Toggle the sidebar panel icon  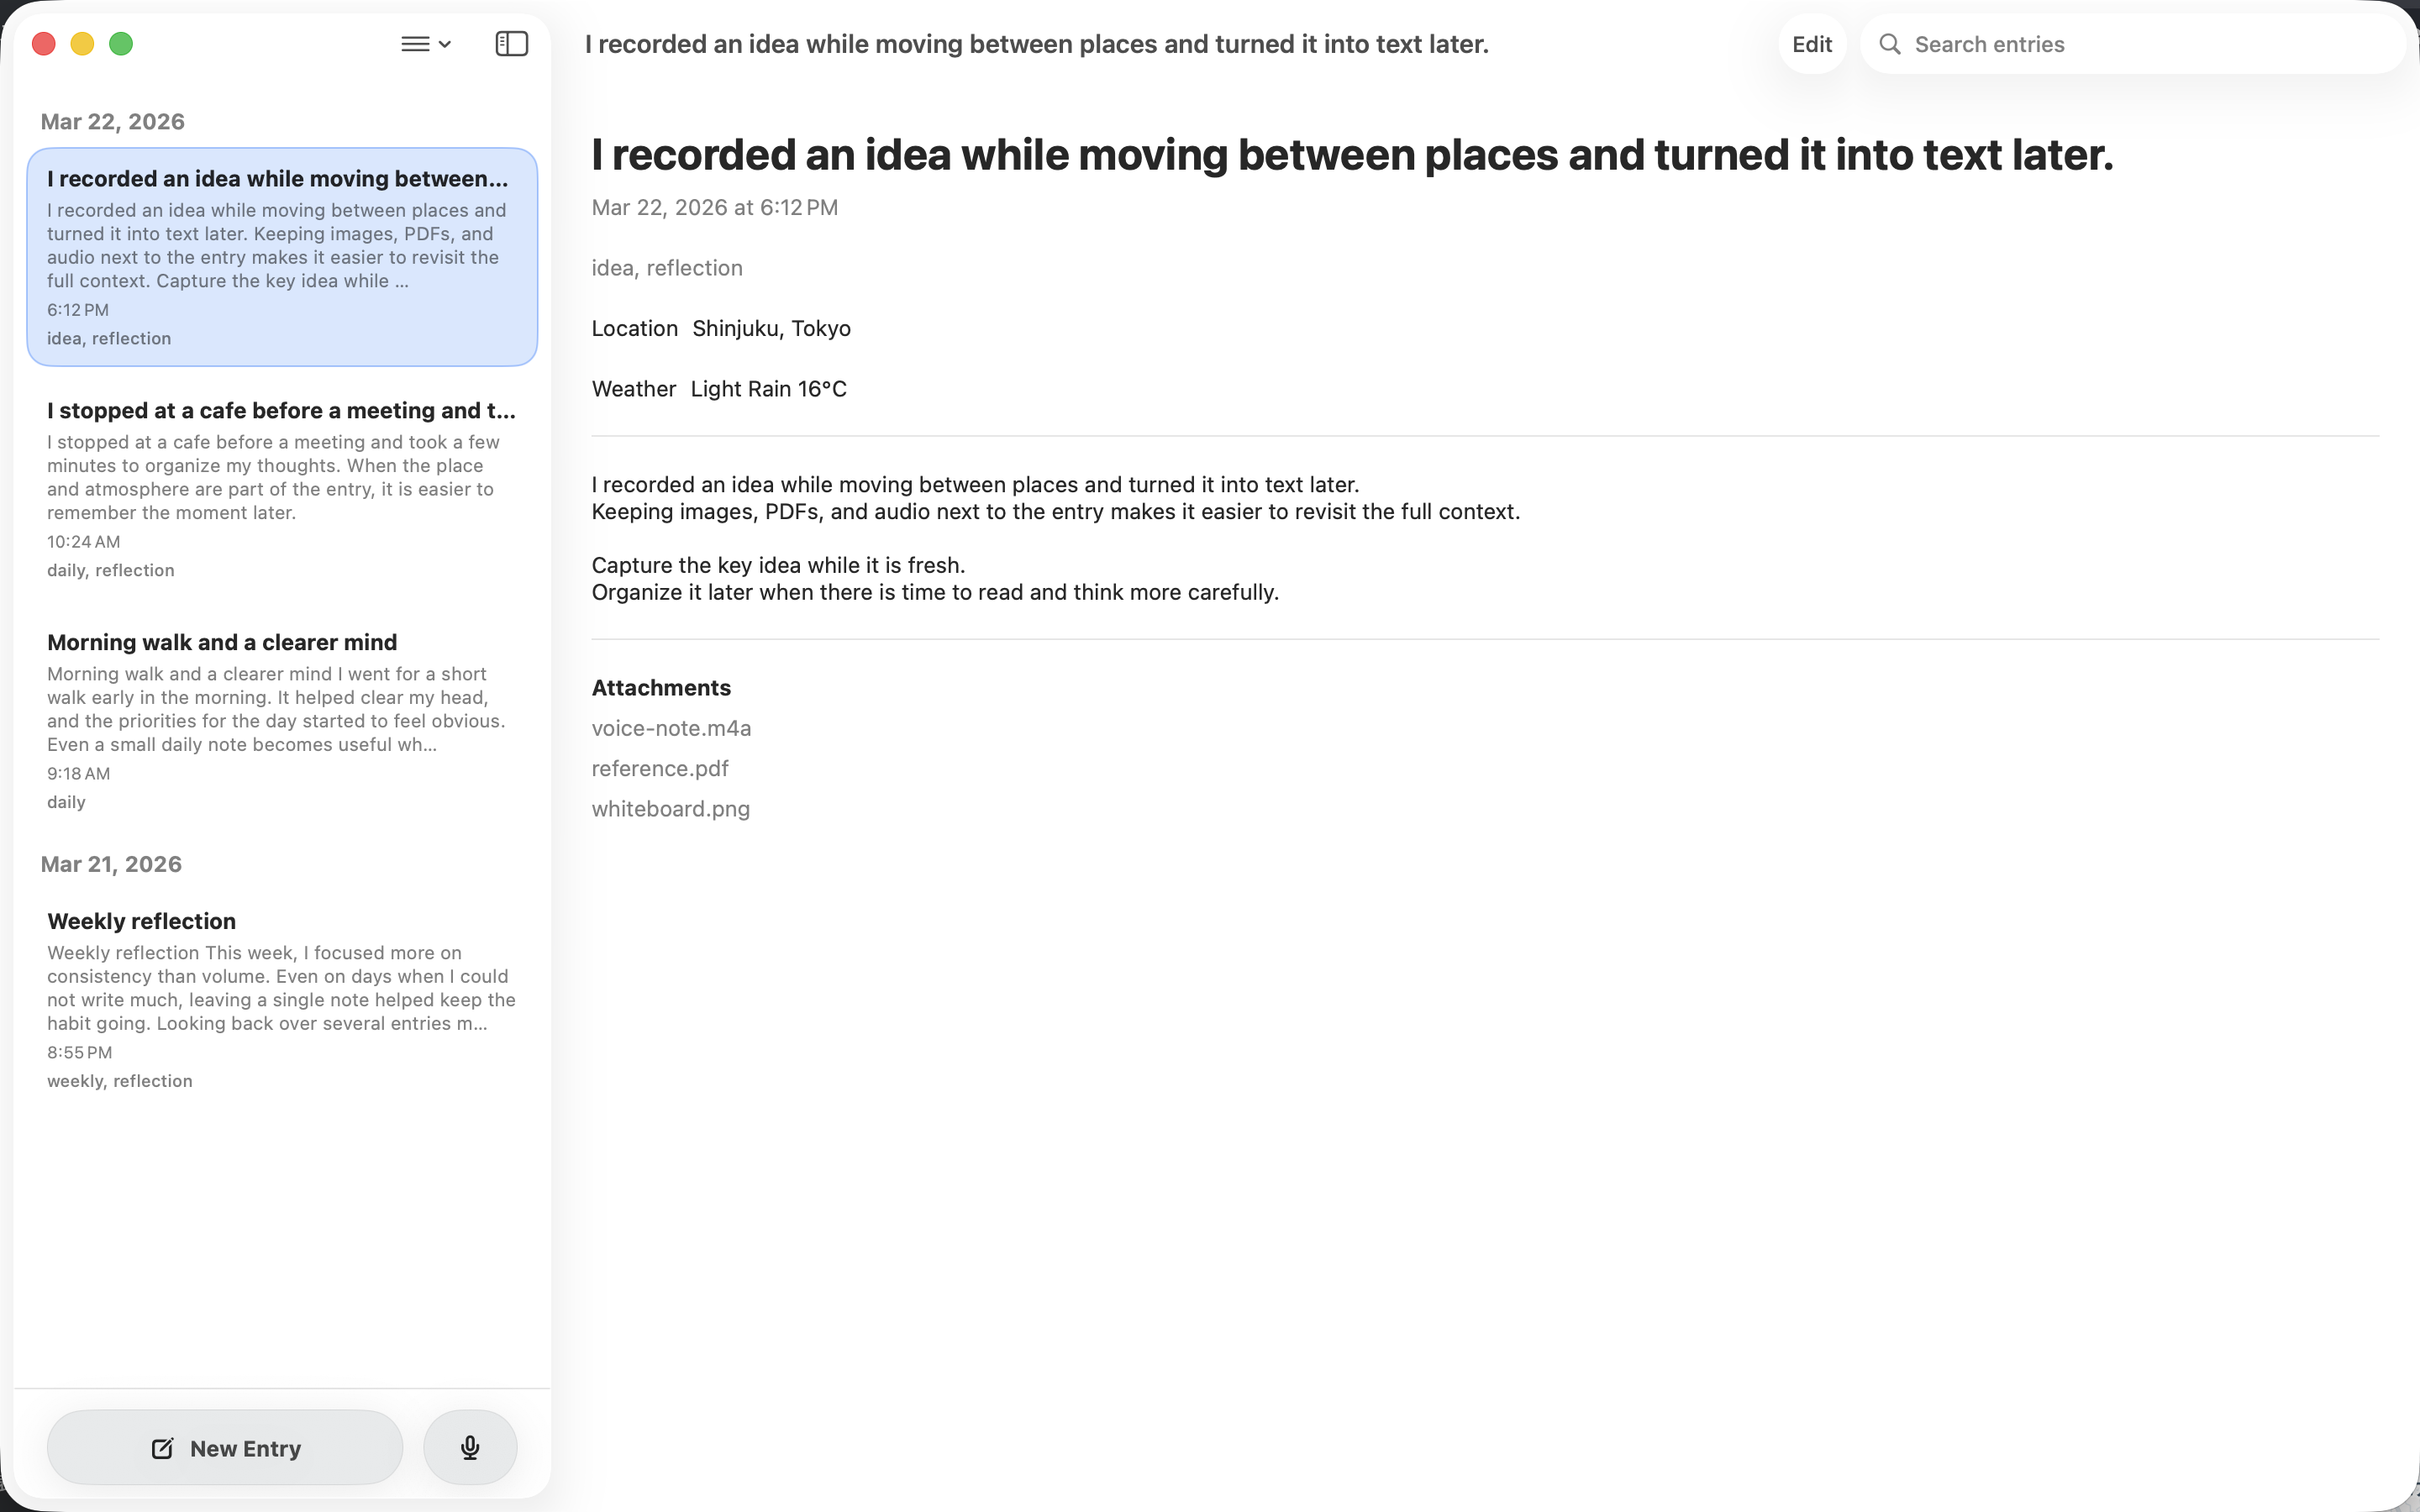pos(511,44)
